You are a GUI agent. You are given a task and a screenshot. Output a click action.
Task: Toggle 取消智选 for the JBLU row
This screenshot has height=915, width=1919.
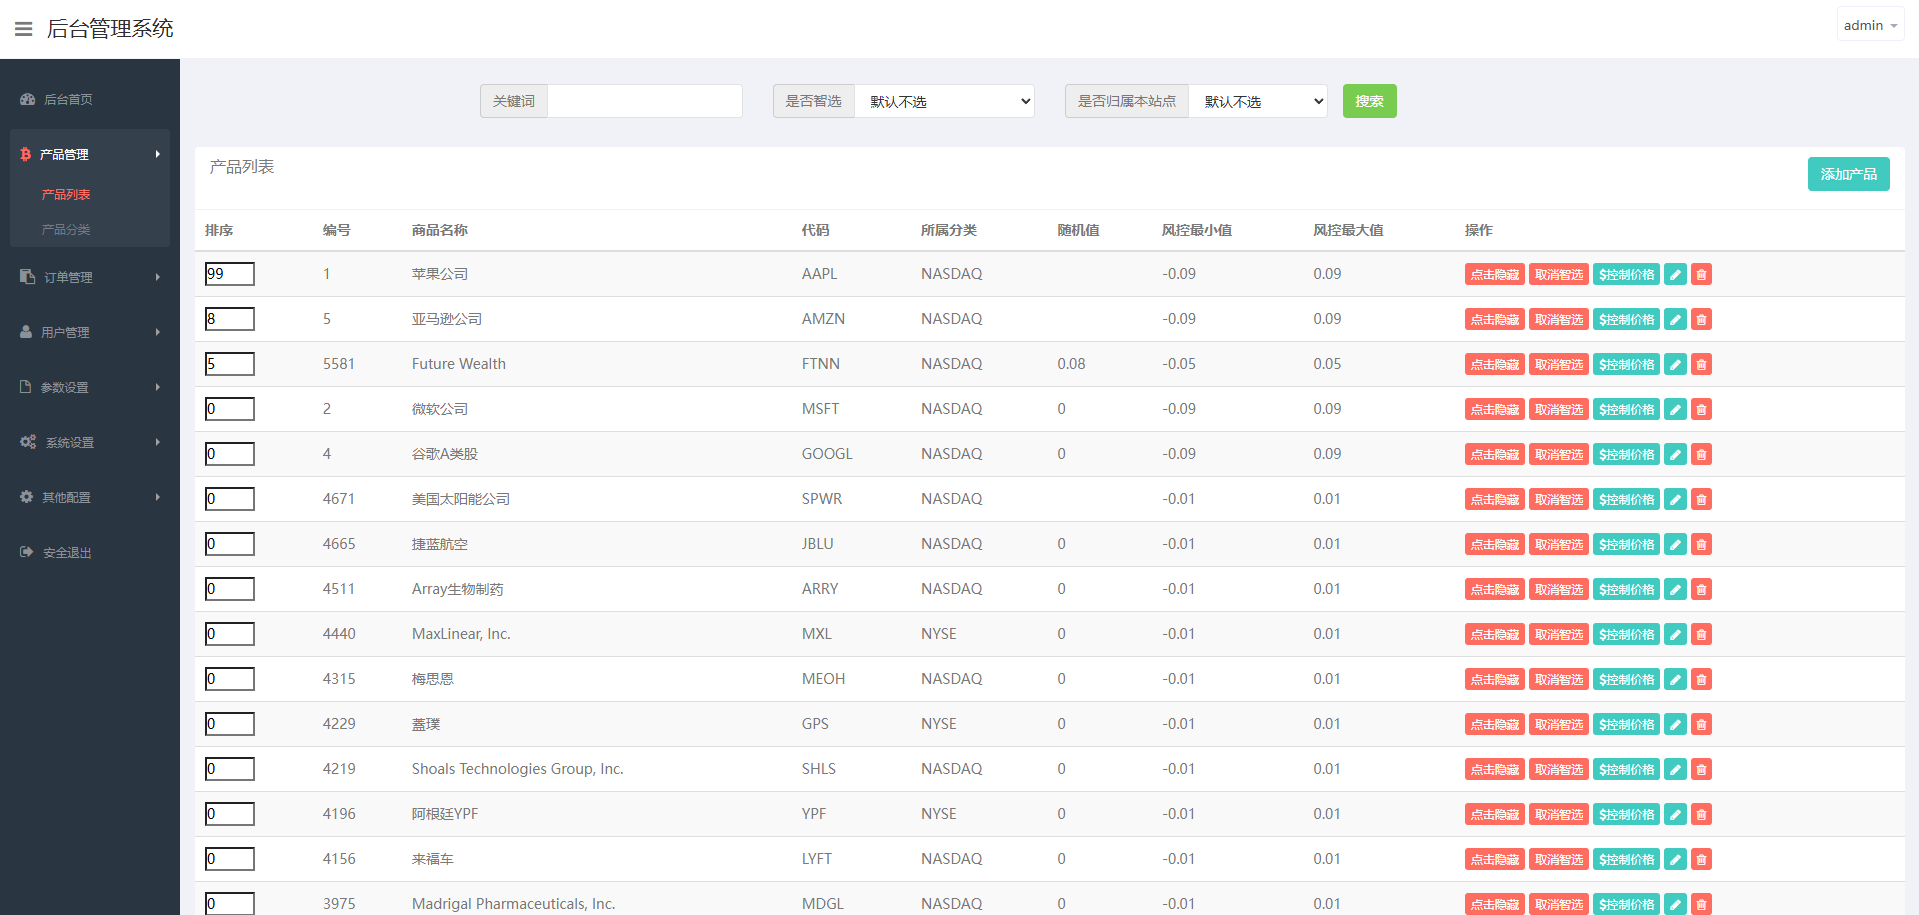pos(1558,545)
